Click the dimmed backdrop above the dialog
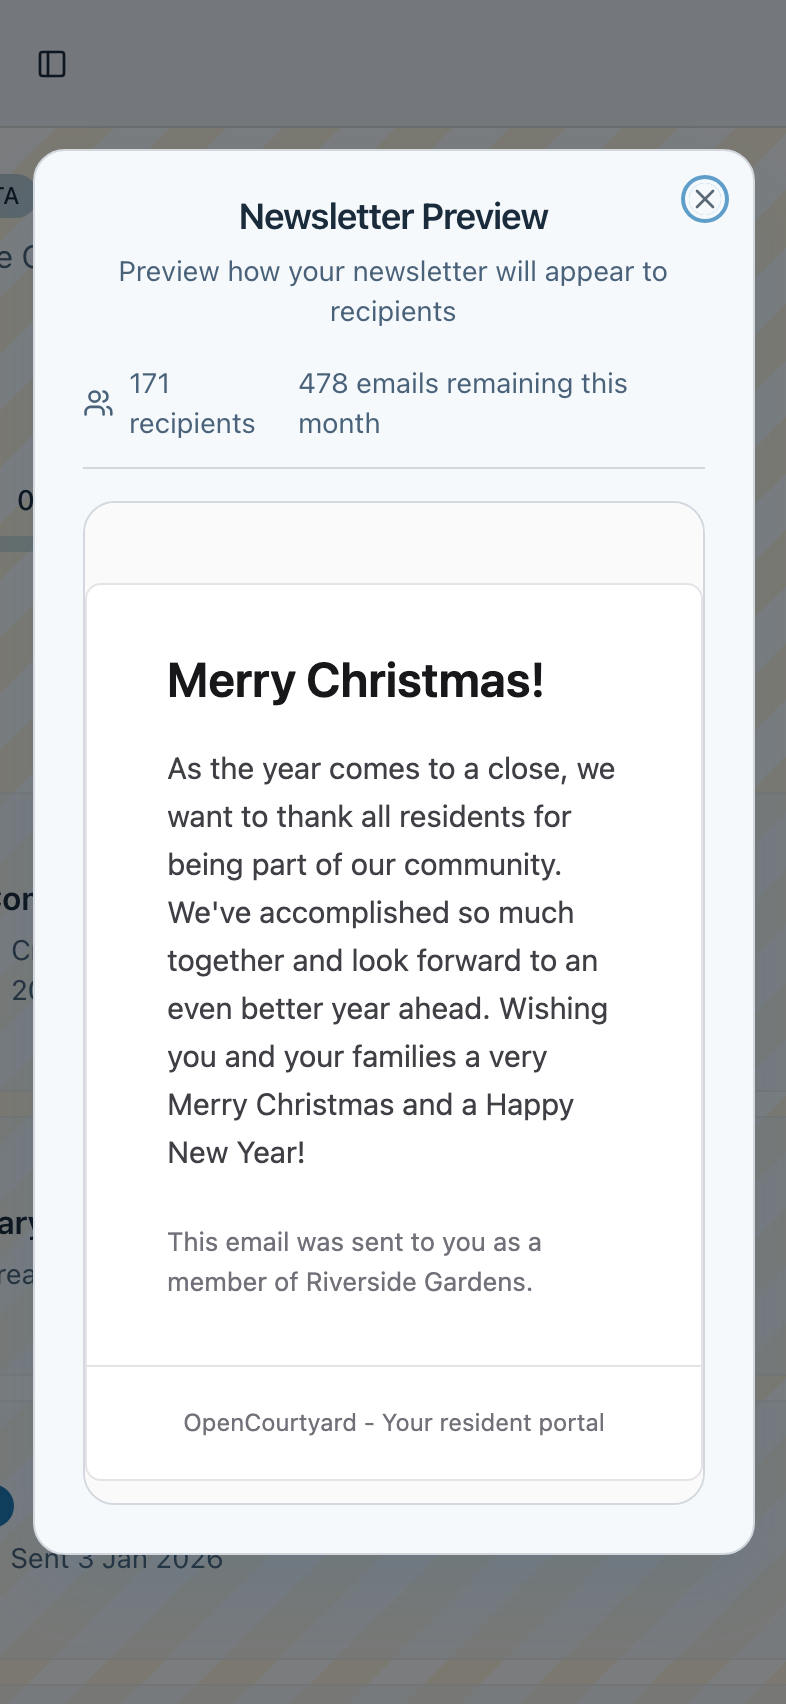The width and height of the screenshot is (786, 1704). (400, 90)
